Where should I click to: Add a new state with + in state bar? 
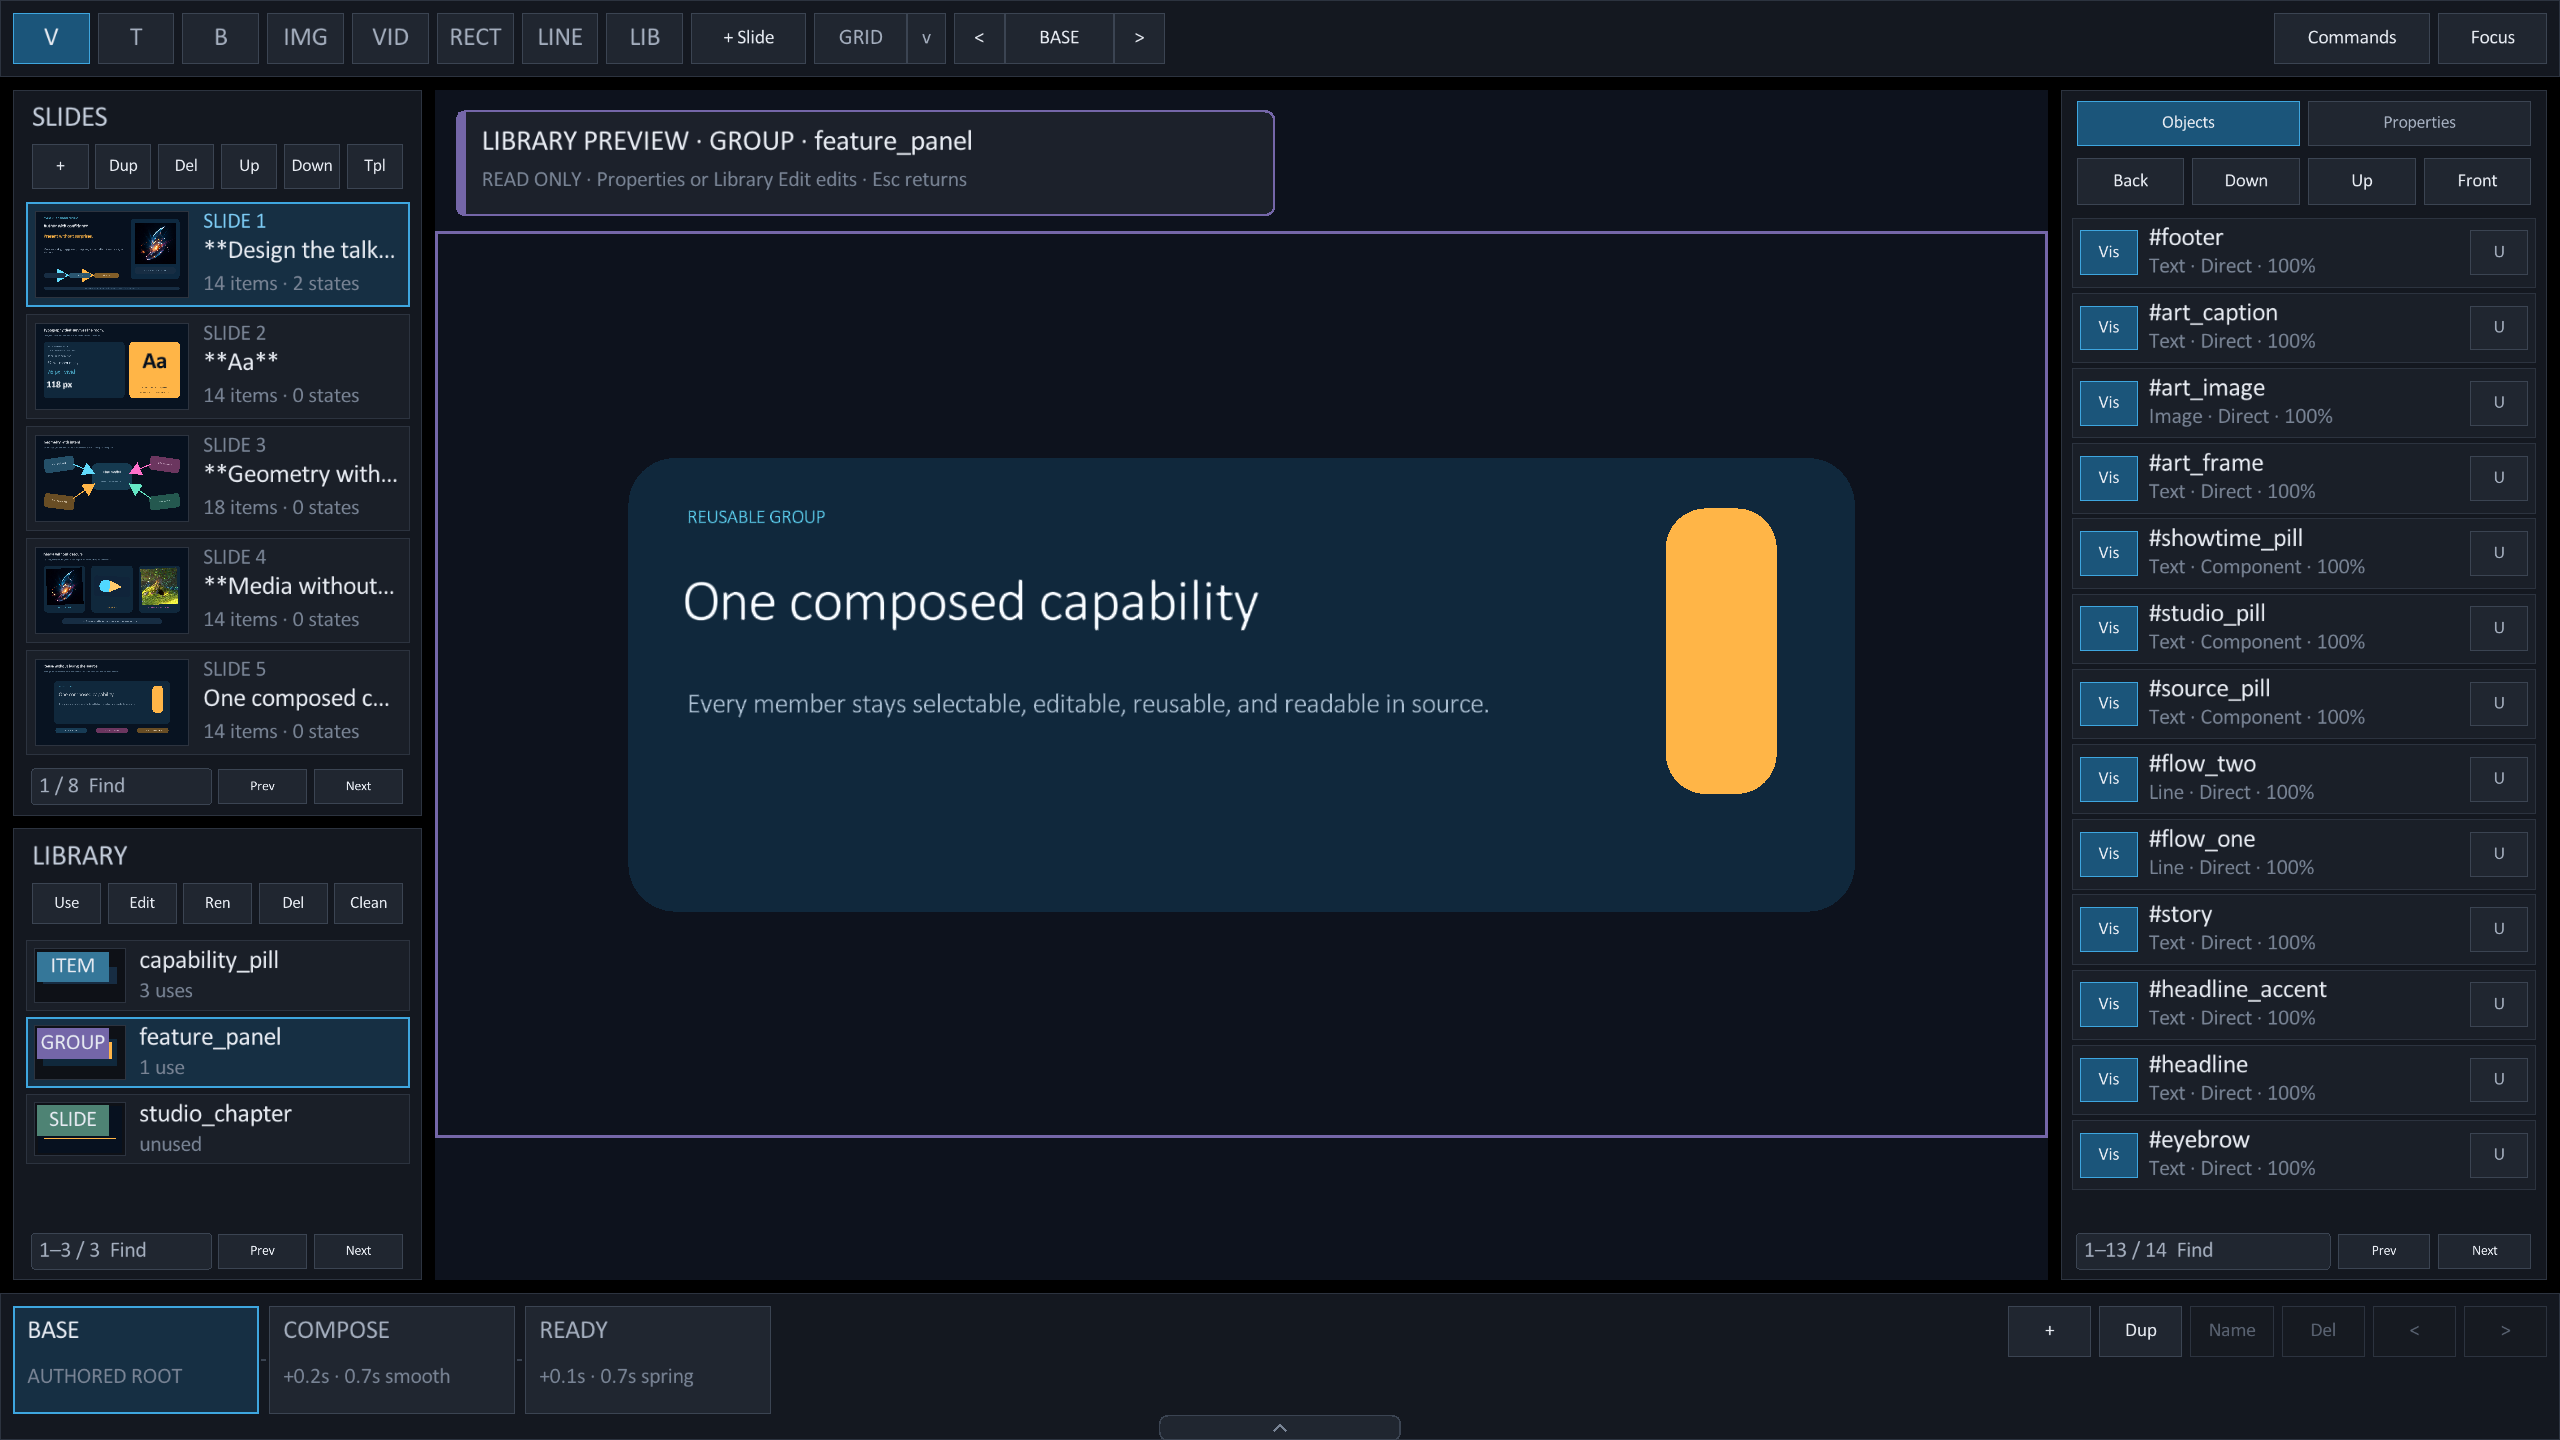coord(2049,1331)
